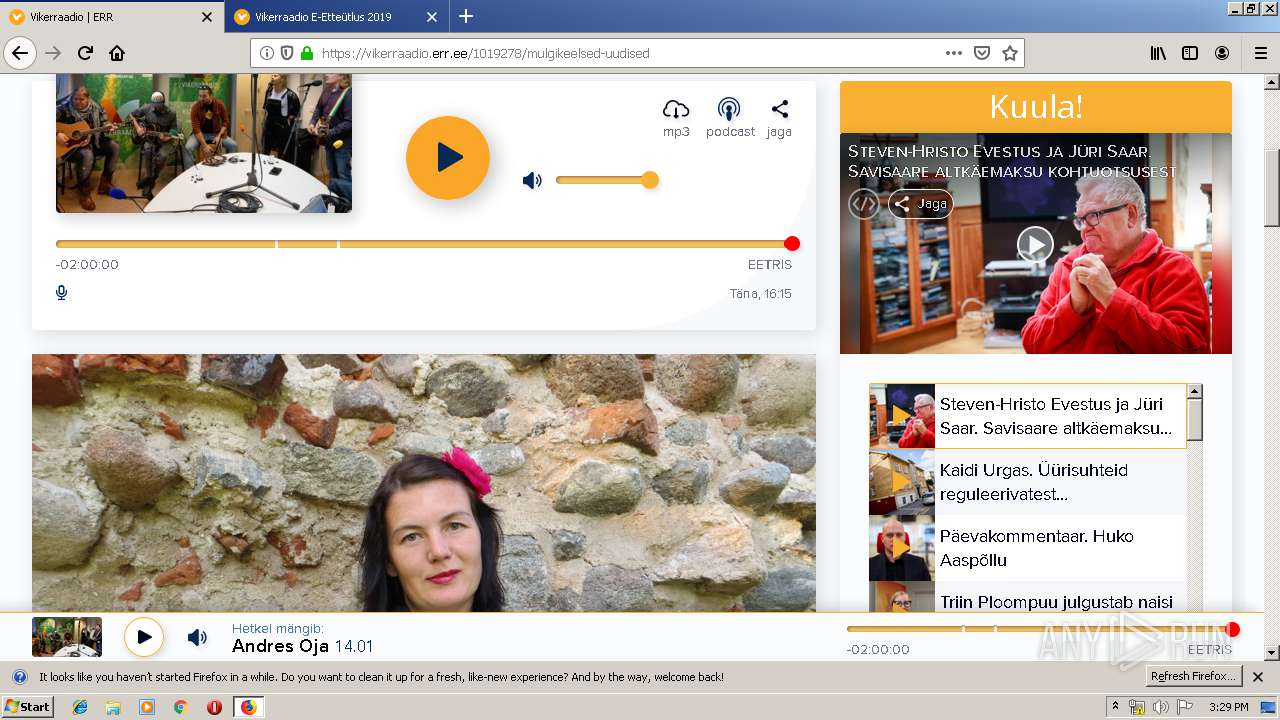The height and width of the screenshot is (720, 1280).
Task: Open Triin Ploompuu julgustab naisi item
Action: (x=1028, y=598)
